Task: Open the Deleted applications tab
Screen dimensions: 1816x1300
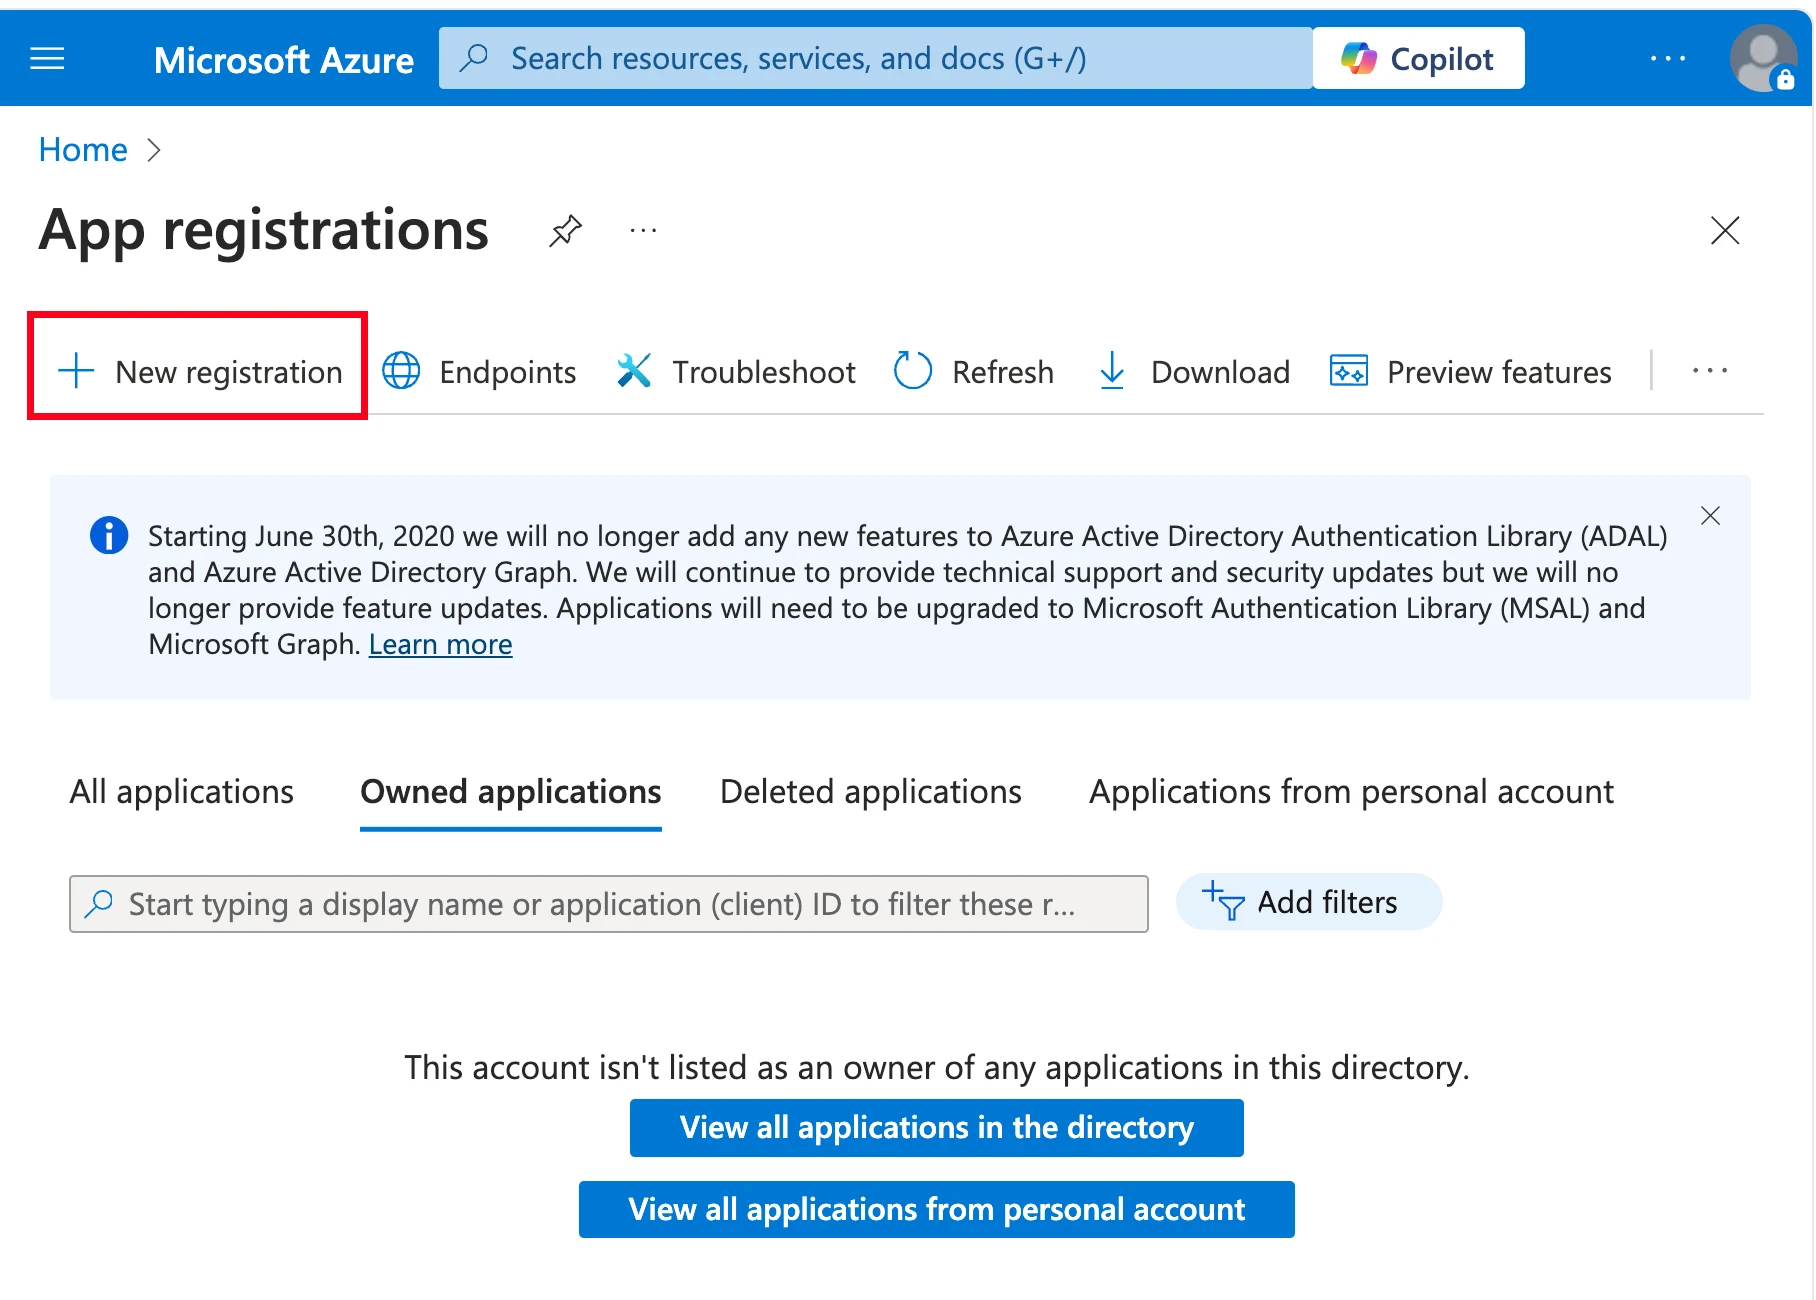Action: pyautogui.click(x=870, y=792)
